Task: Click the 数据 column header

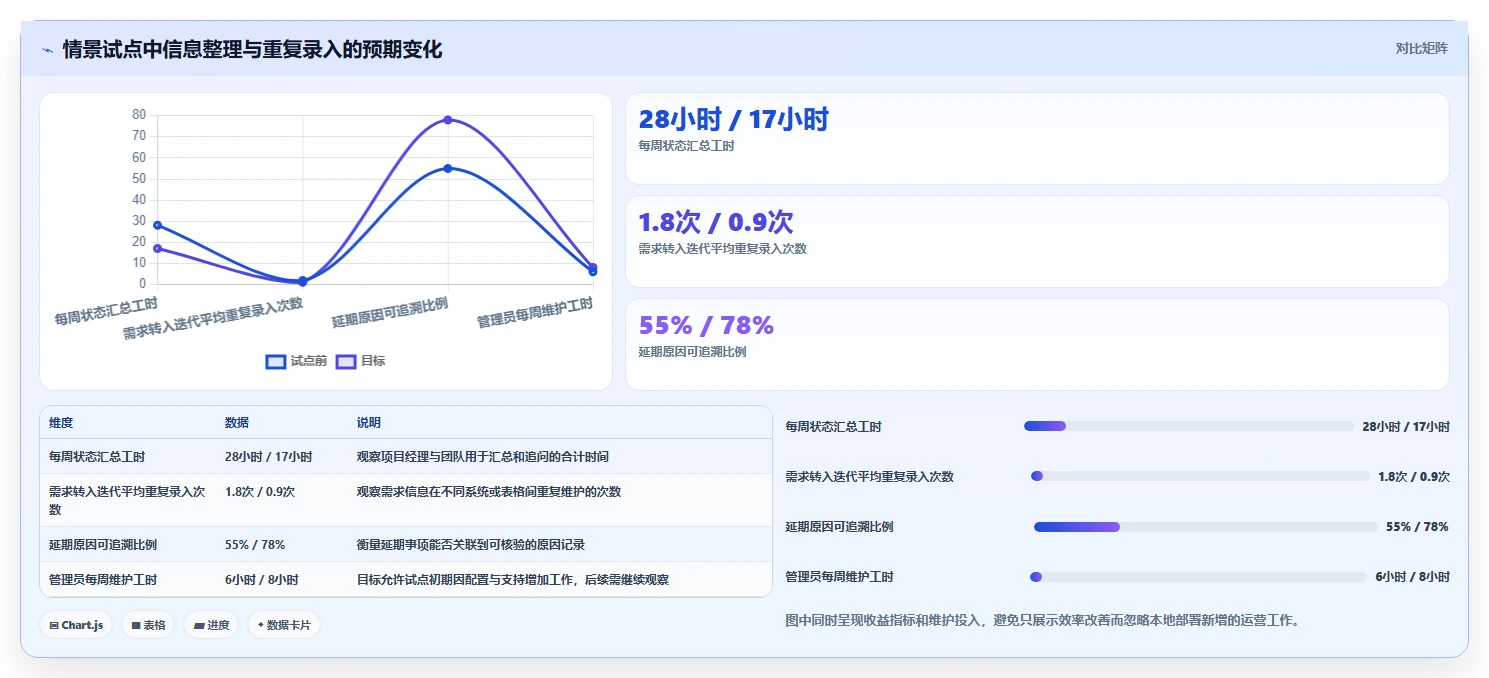Action: click(237, 423)
